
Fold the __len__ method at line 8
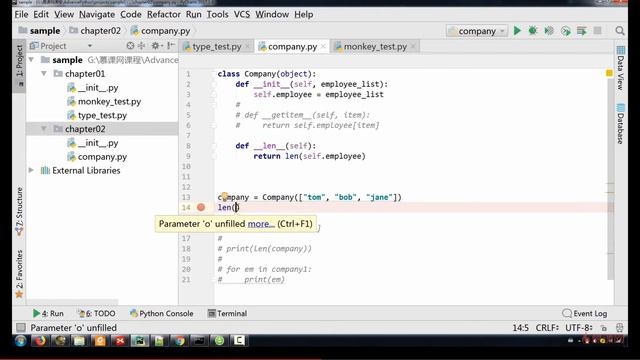point(214,146)
